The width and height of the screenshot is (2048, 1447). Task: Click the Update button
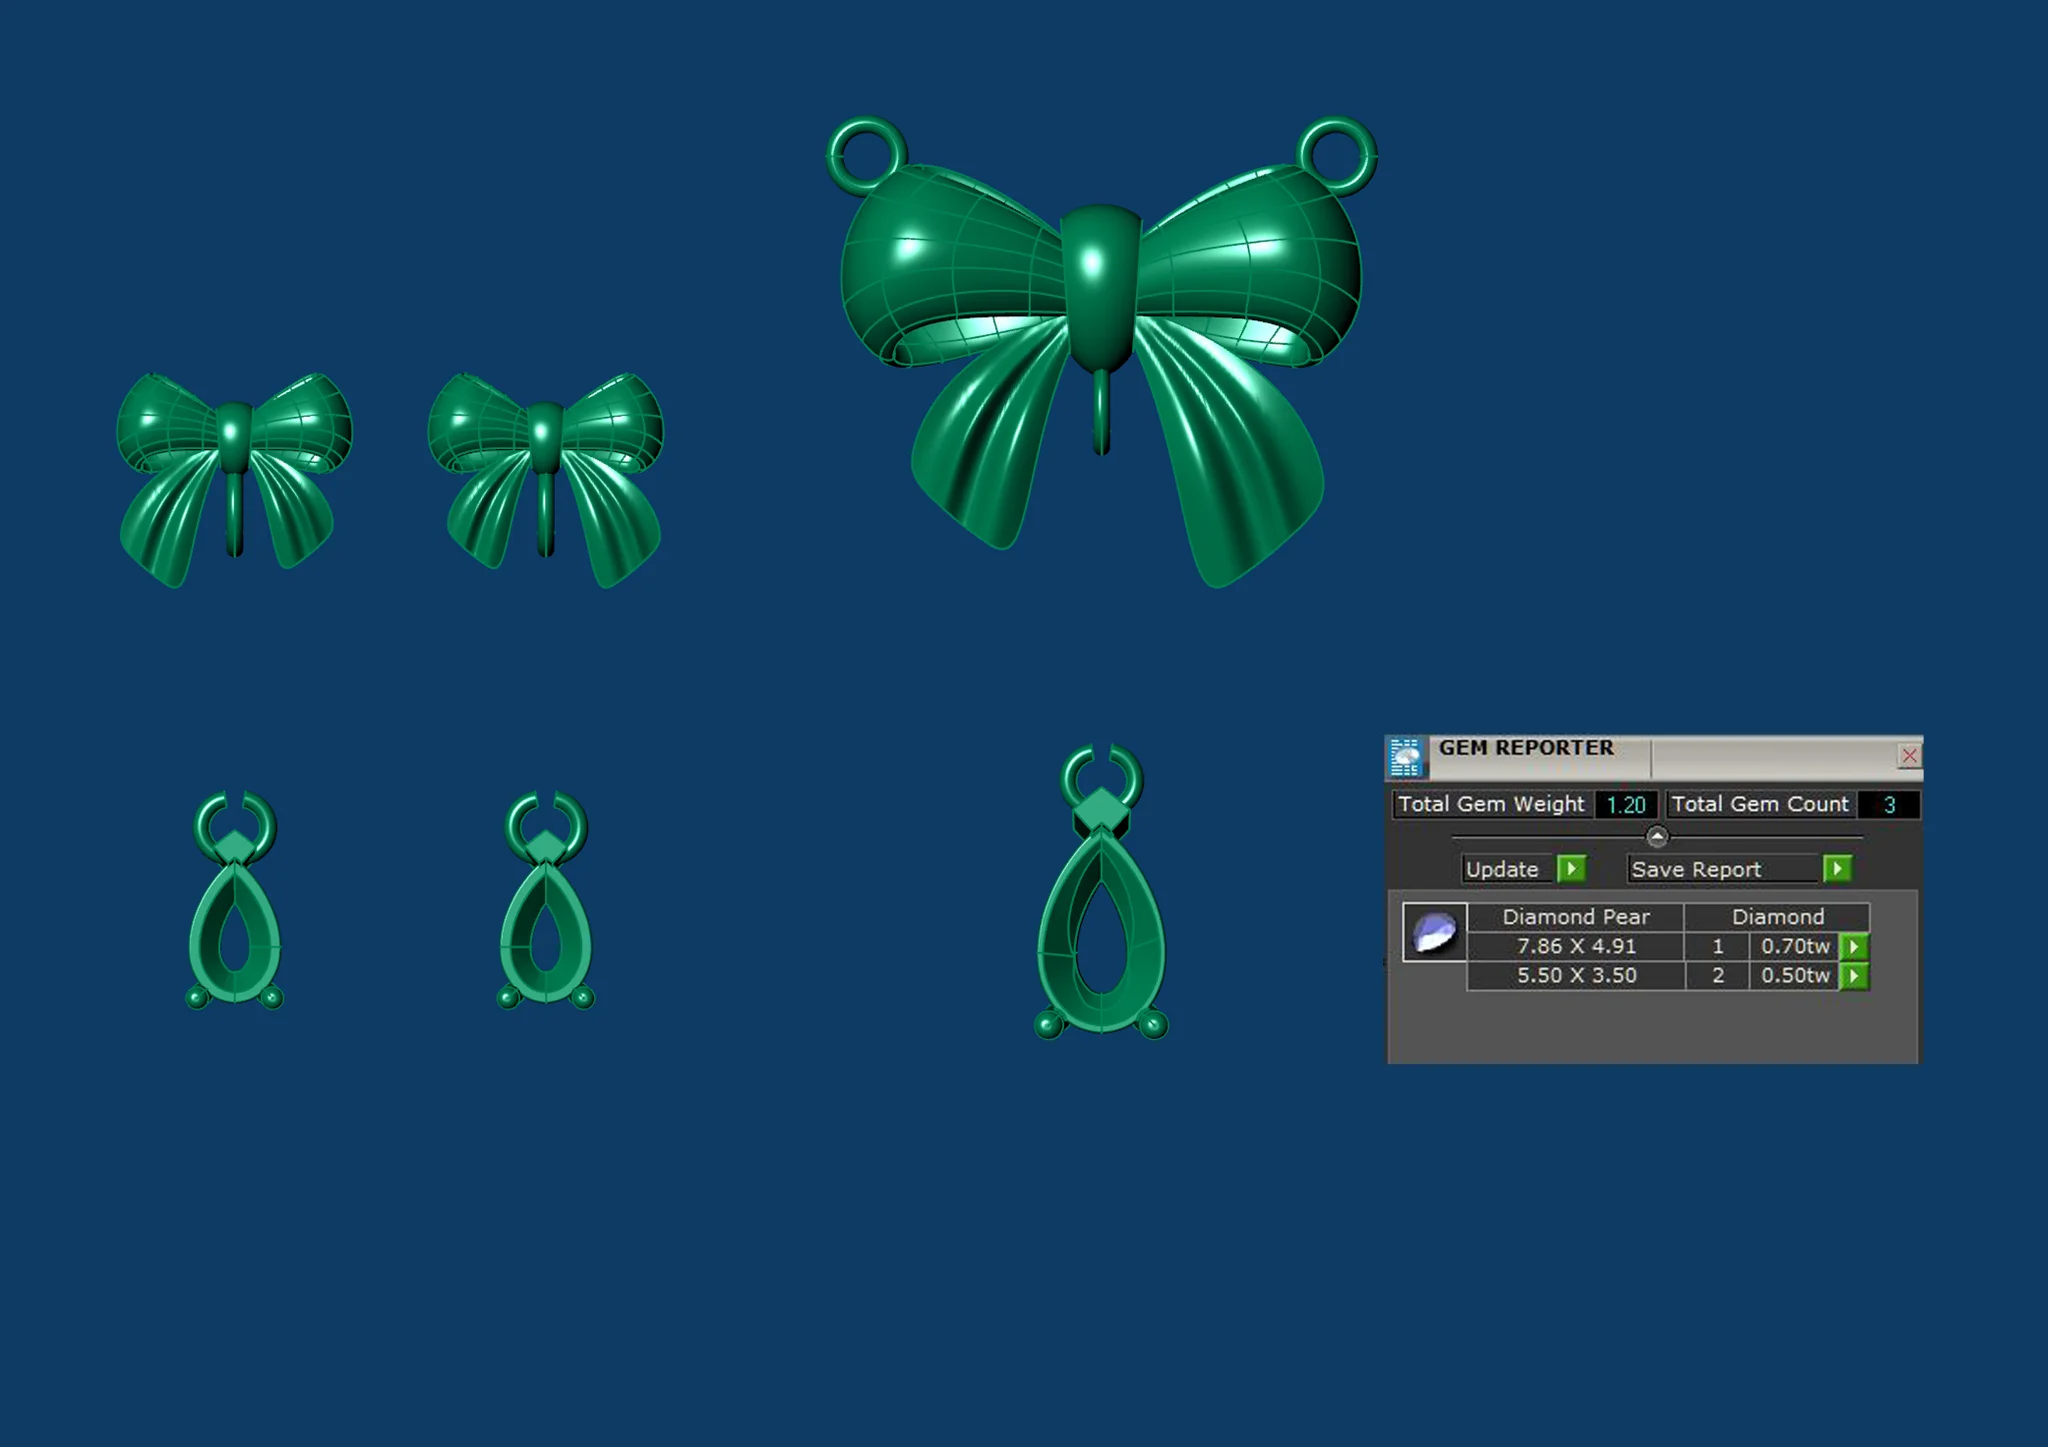[x=1507, y=869]
